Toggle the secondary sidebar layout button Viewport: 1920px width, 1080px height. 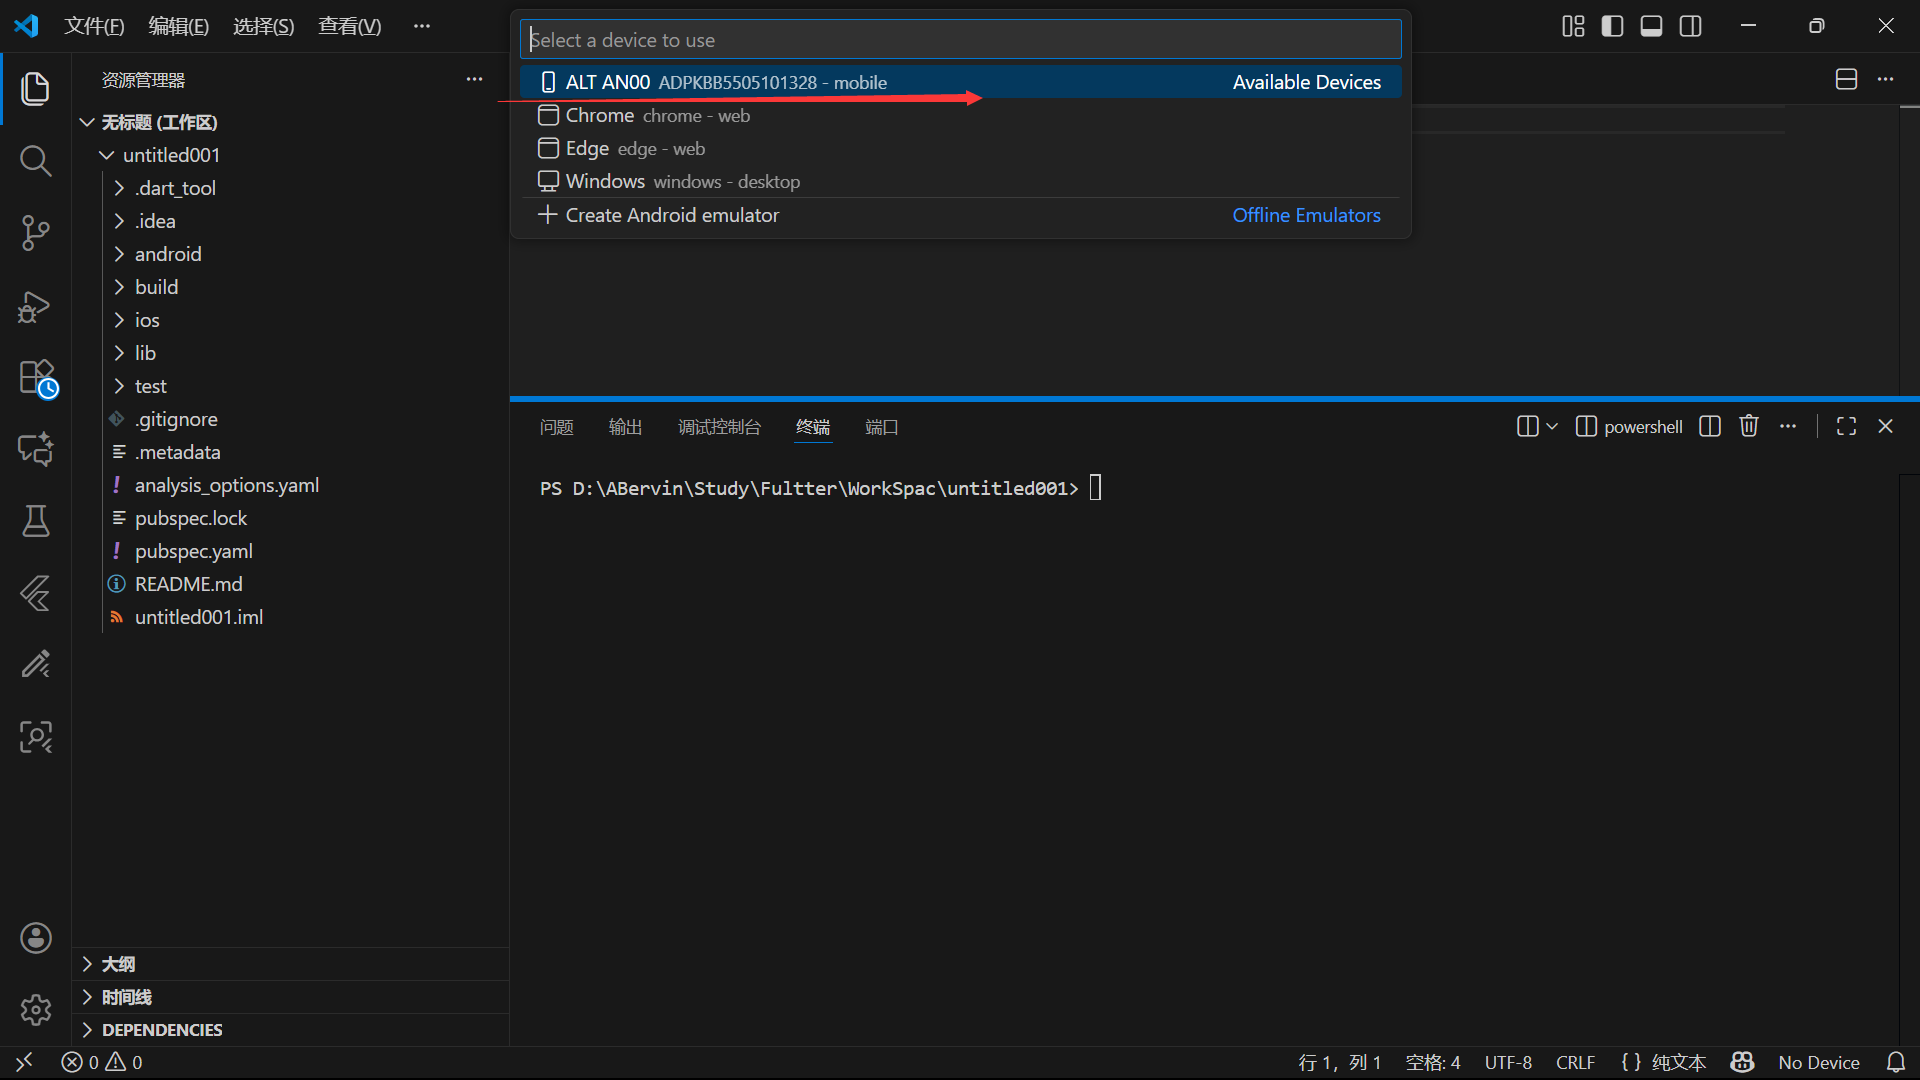(1690, 26)
